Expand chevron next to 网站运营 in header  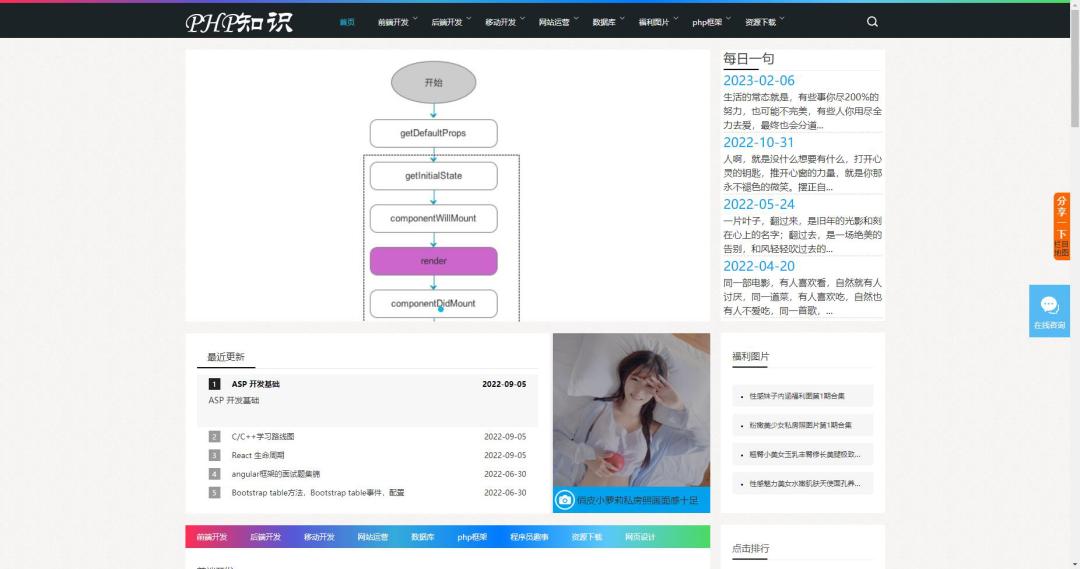point(577,18)
